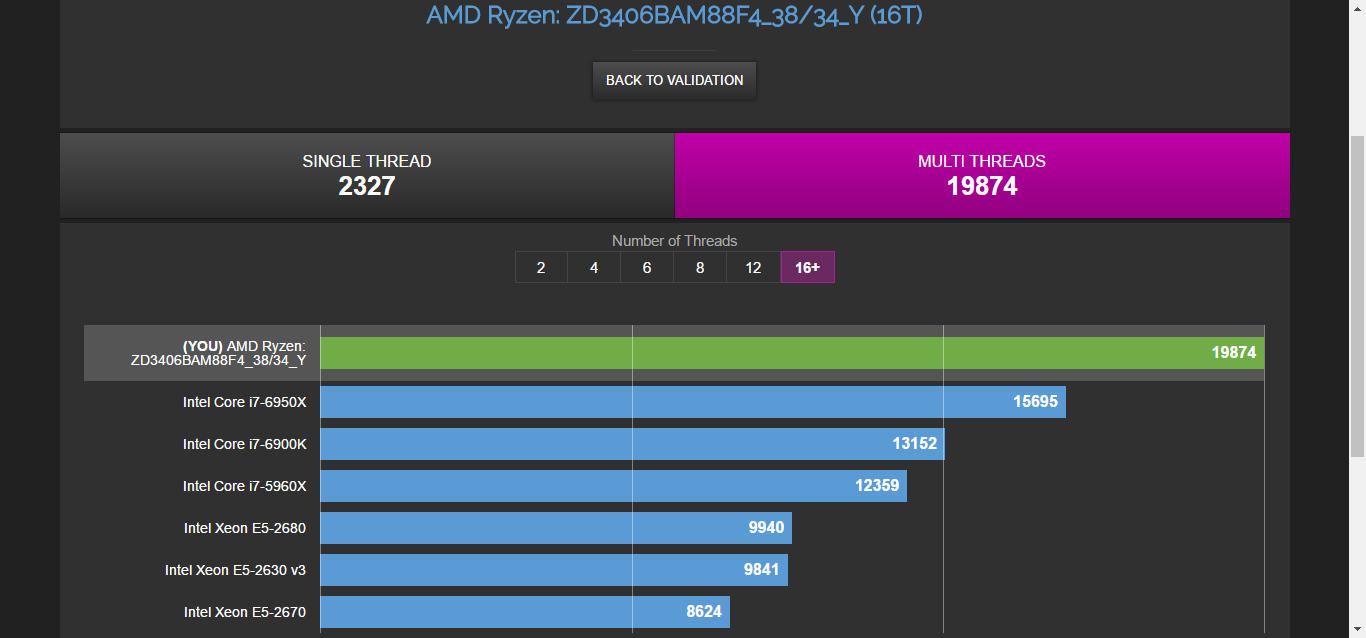
Task: Choose 2 threads in thread selector
Action: coord(541,267)
